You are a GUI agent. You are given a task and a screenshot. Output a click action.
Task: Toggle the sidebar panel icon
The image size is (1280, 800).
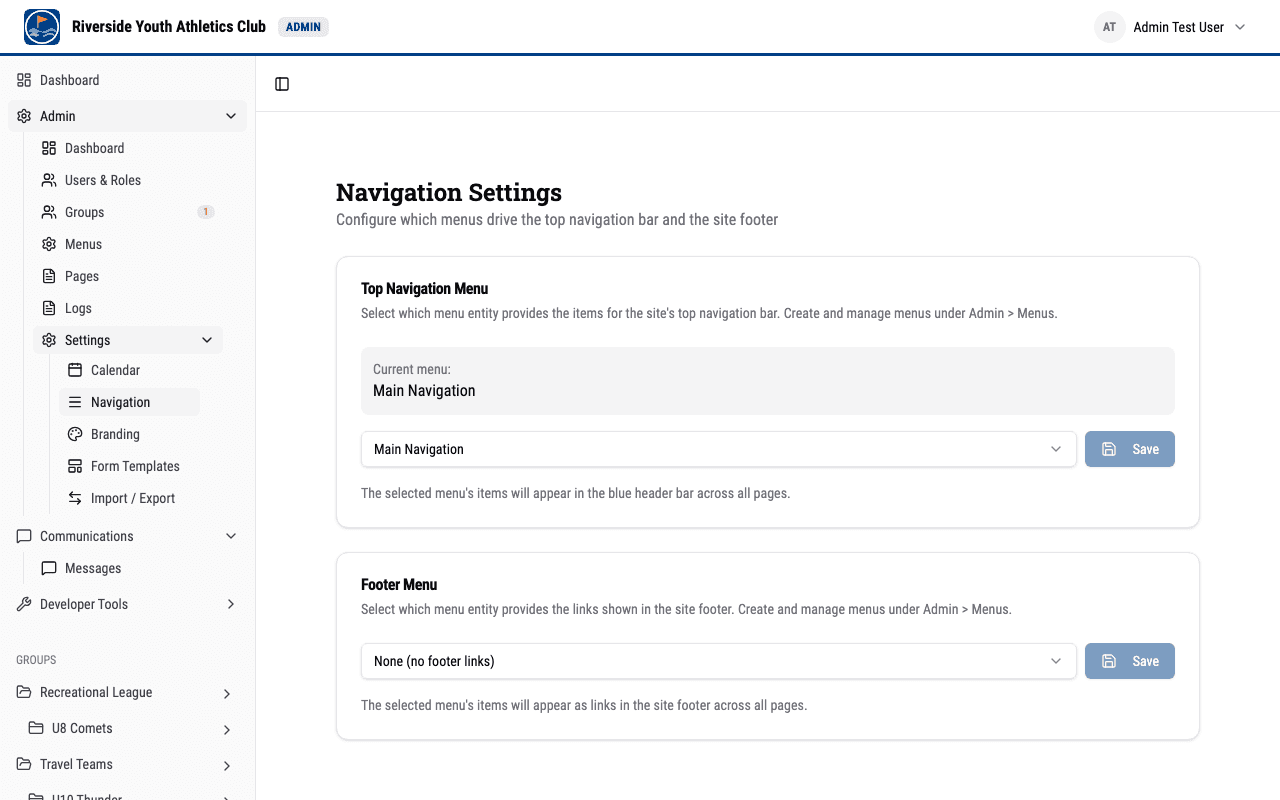pos(282,84)
